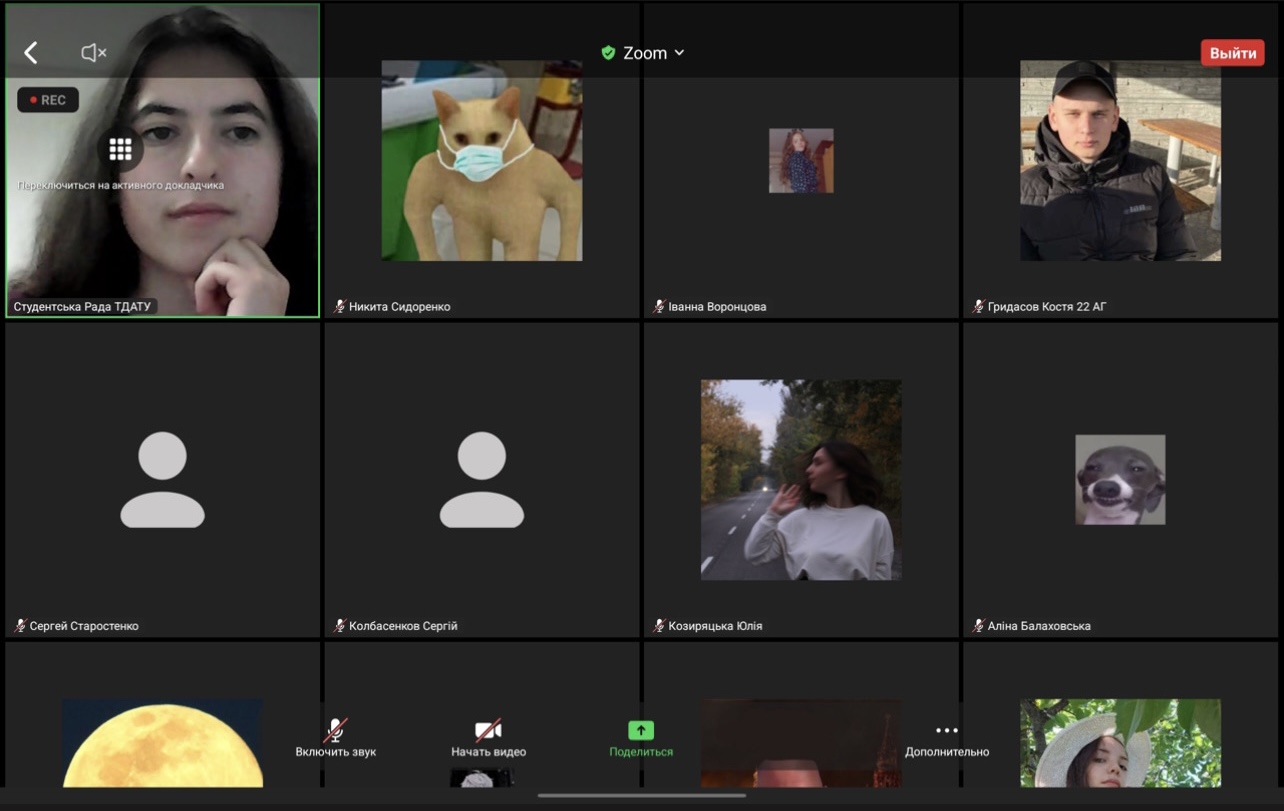Select Козиряцька Юлія's roadside profile photo
Screen dimensions: 1284x811
[x=801, y=480]
